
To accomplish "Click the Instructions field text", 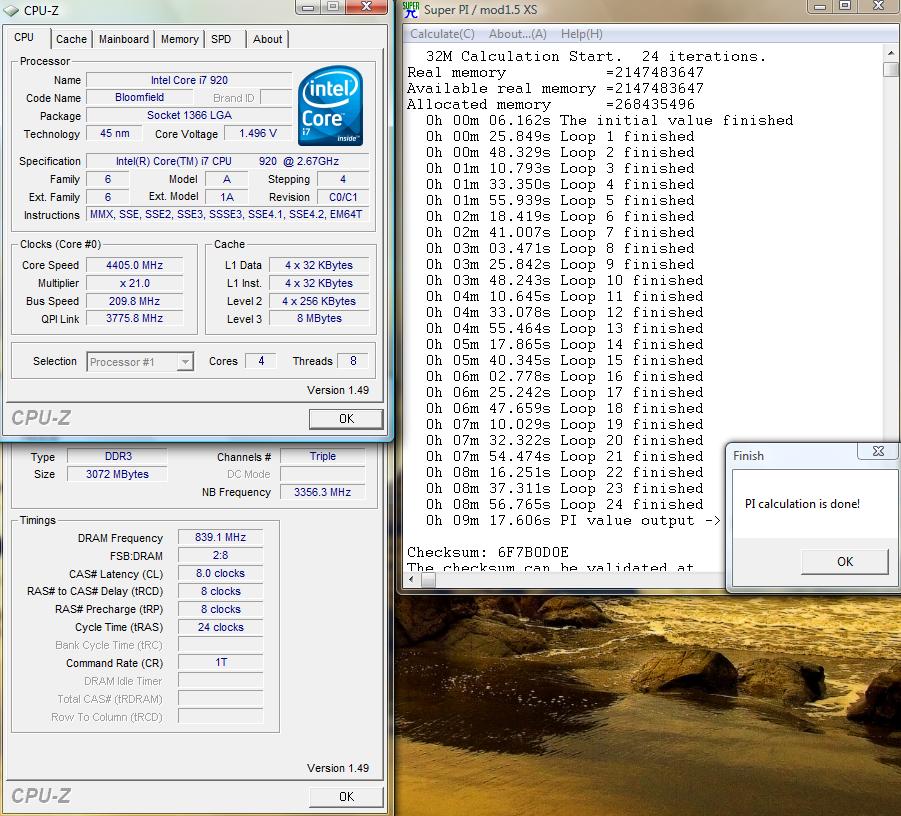I will 228,214.
